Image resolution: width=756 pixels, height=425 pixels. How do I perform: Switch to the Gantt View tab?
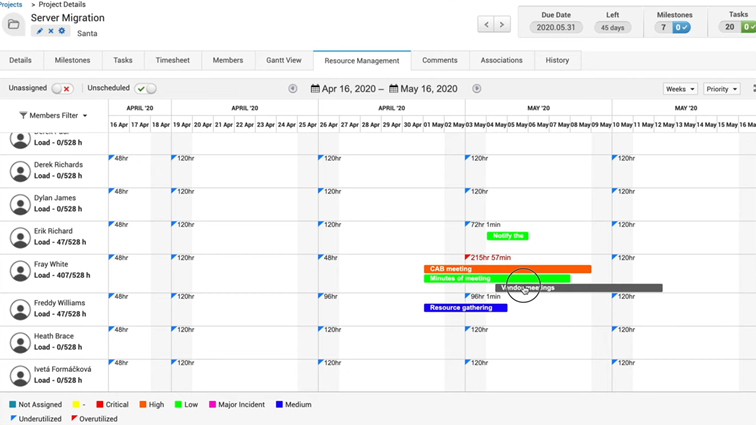pos(283,60)
